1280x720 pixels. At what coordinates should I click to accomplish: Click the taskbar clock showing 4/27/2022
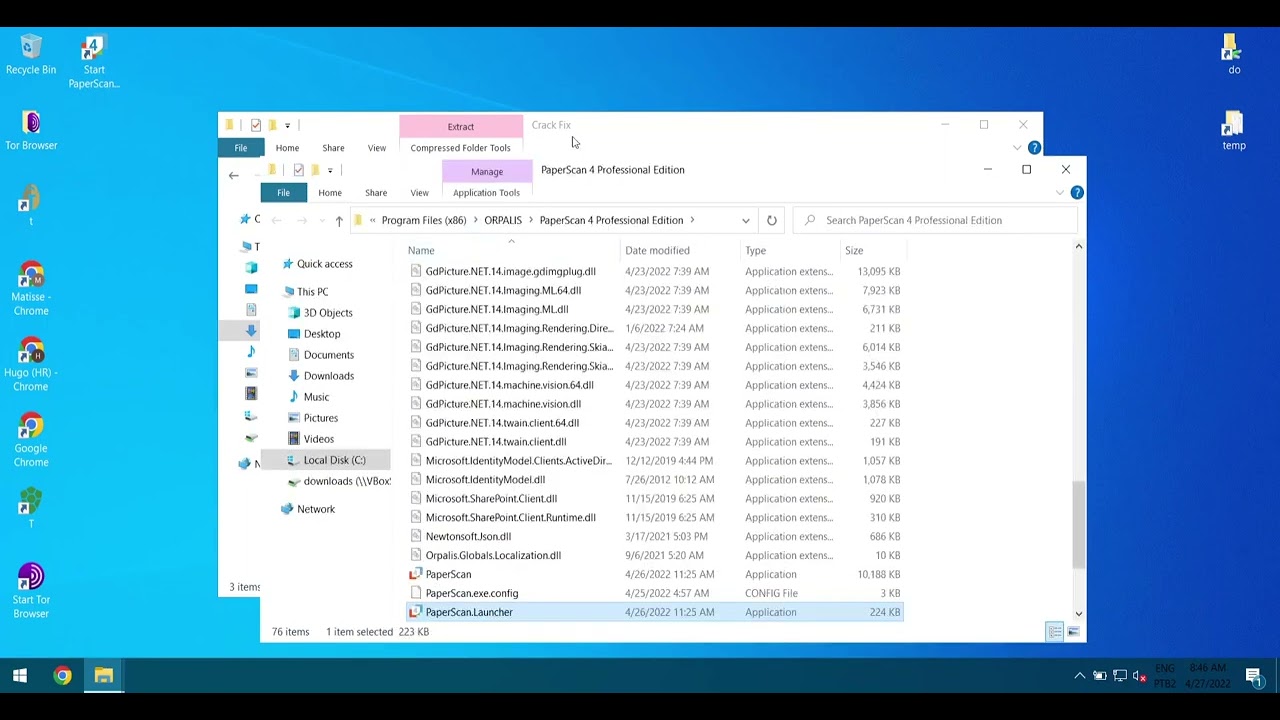point(1208,676)
